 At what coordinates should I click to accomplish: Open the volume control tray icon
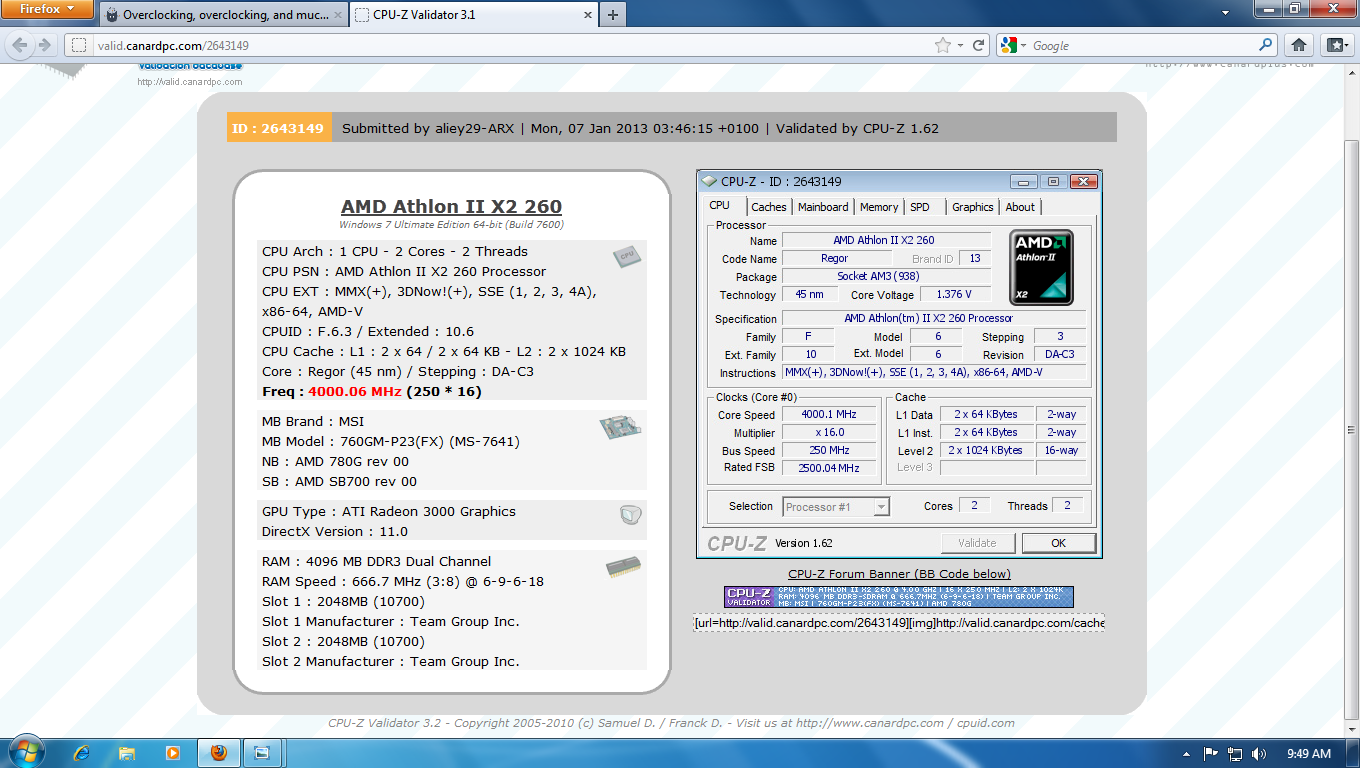click(1259, 753)
